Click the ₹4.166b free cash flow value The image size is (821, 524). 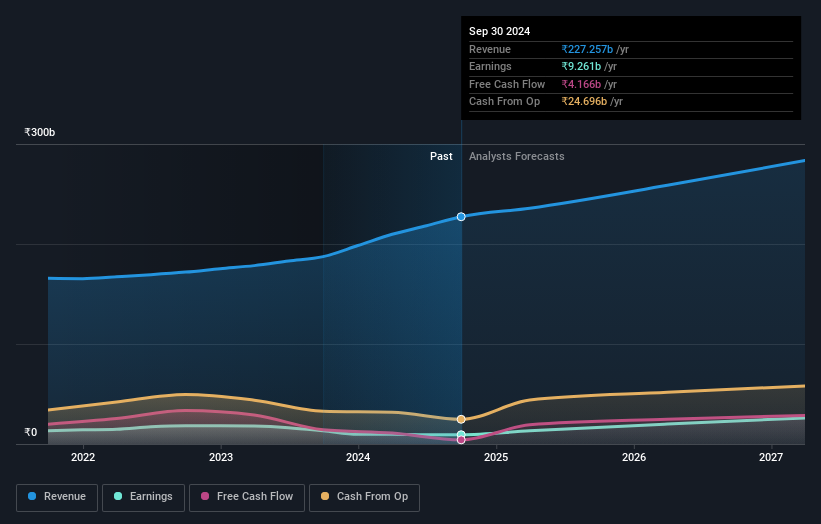pyautogui.click(x=581, y=84)
